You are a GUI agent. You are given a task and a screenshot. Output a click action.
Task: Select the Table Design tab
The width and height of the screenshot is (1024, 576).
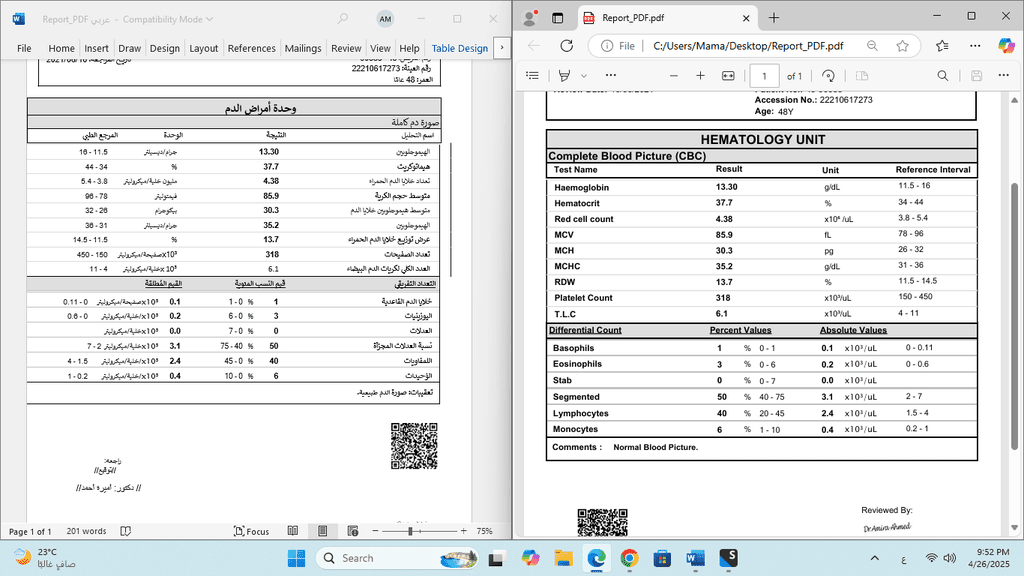pyautogui.click(x=460, y=48)
